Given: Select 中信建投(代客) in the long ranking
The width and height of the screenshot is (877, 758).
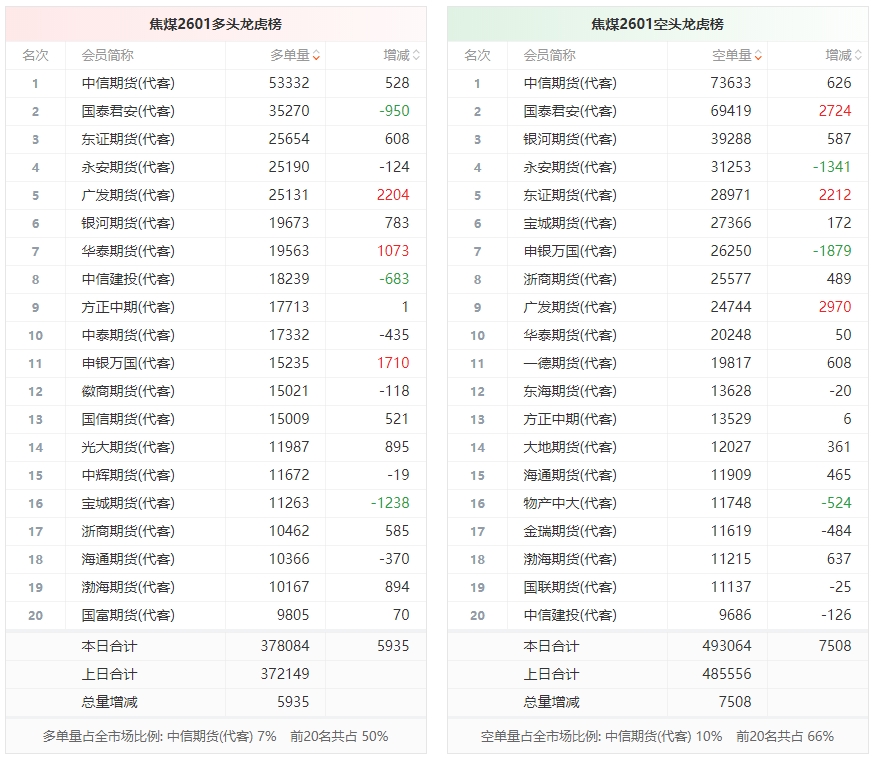Looking at the screenshot, I should click(128, 279).
